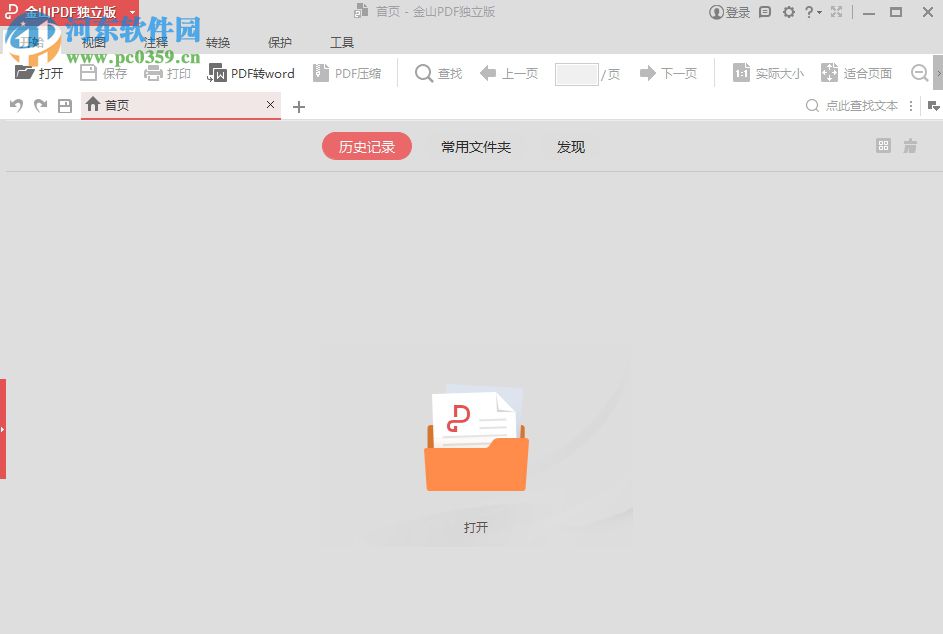Open the 金山PDF独立版 dropdown arrow

131,12
